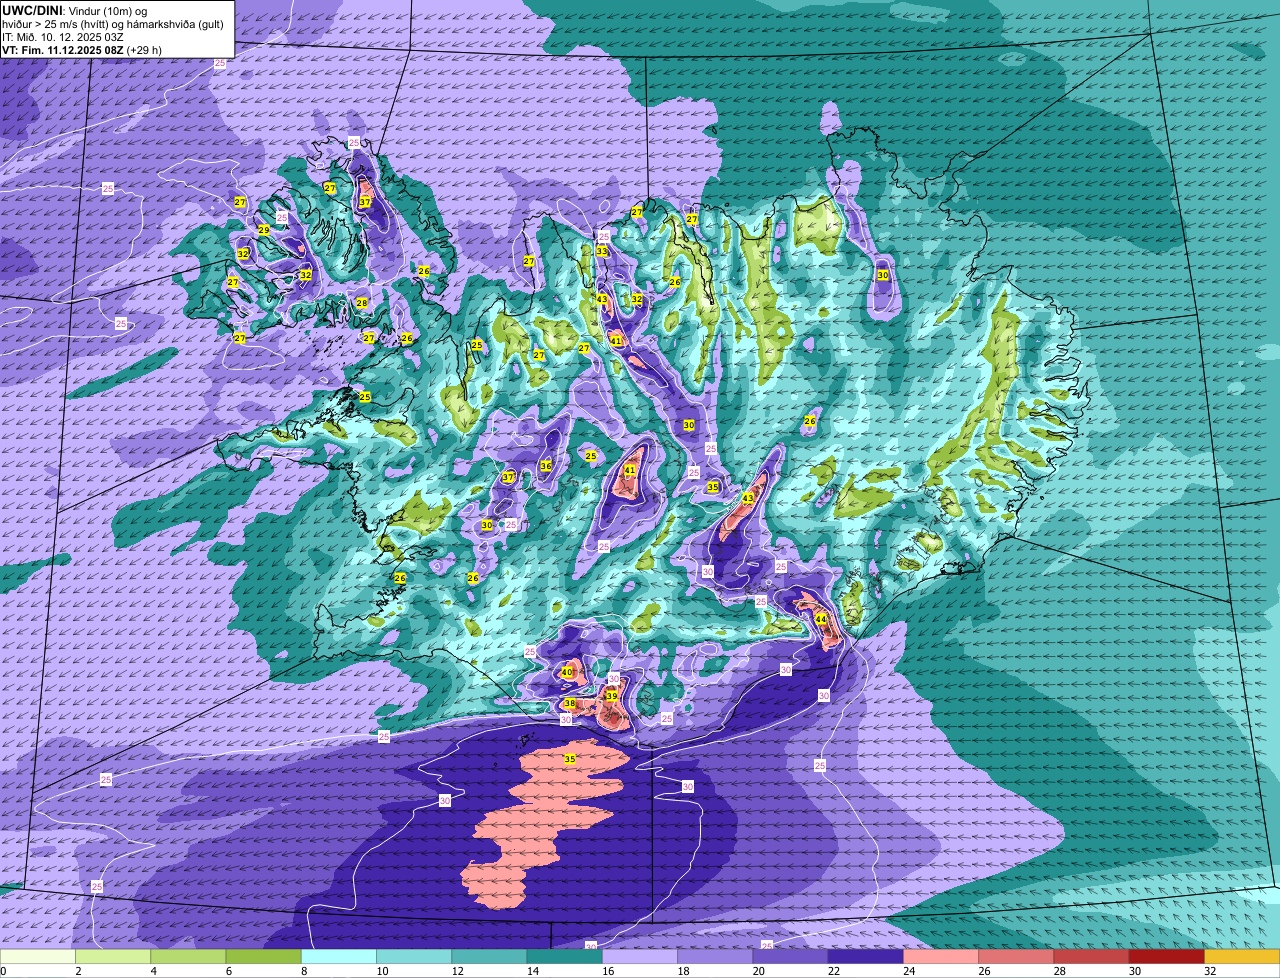
Task: Click the 26–28 m/s legend color
Action: coord(1016,956)
